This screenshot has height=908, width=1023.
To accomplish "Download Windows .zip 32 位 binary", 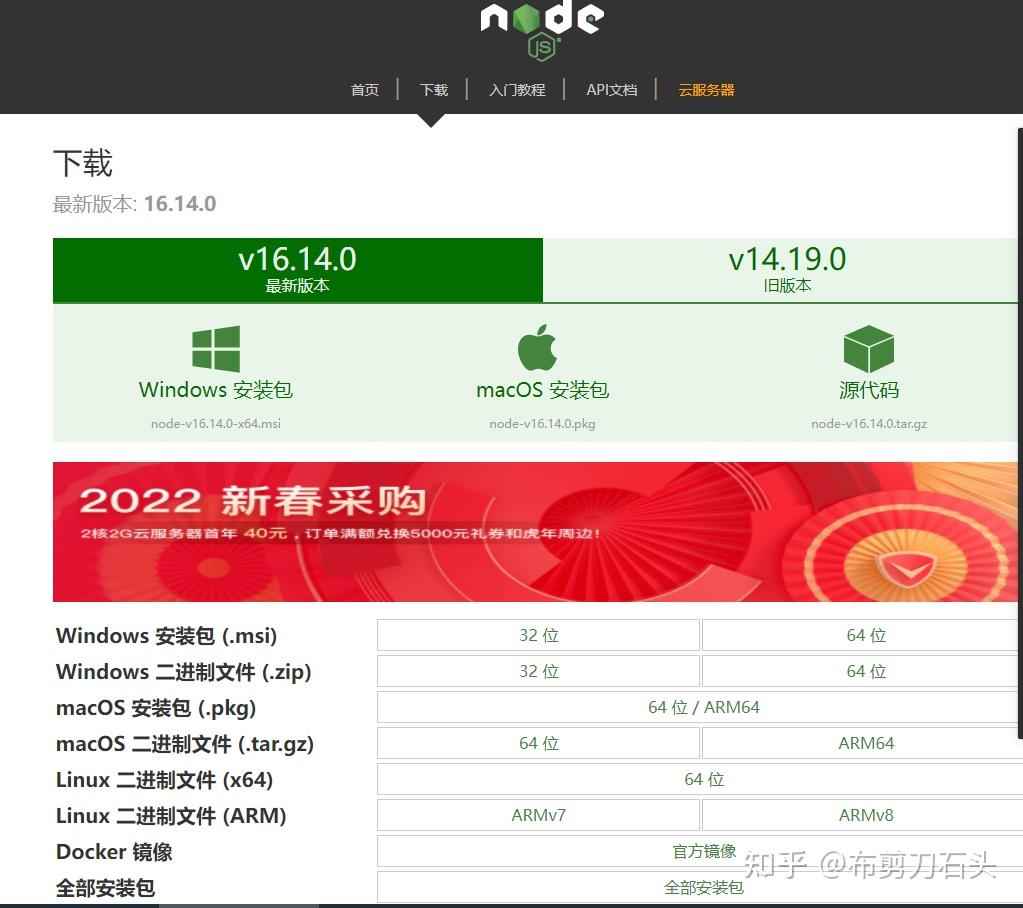I will pyautogui.click(x=538, y=671).
